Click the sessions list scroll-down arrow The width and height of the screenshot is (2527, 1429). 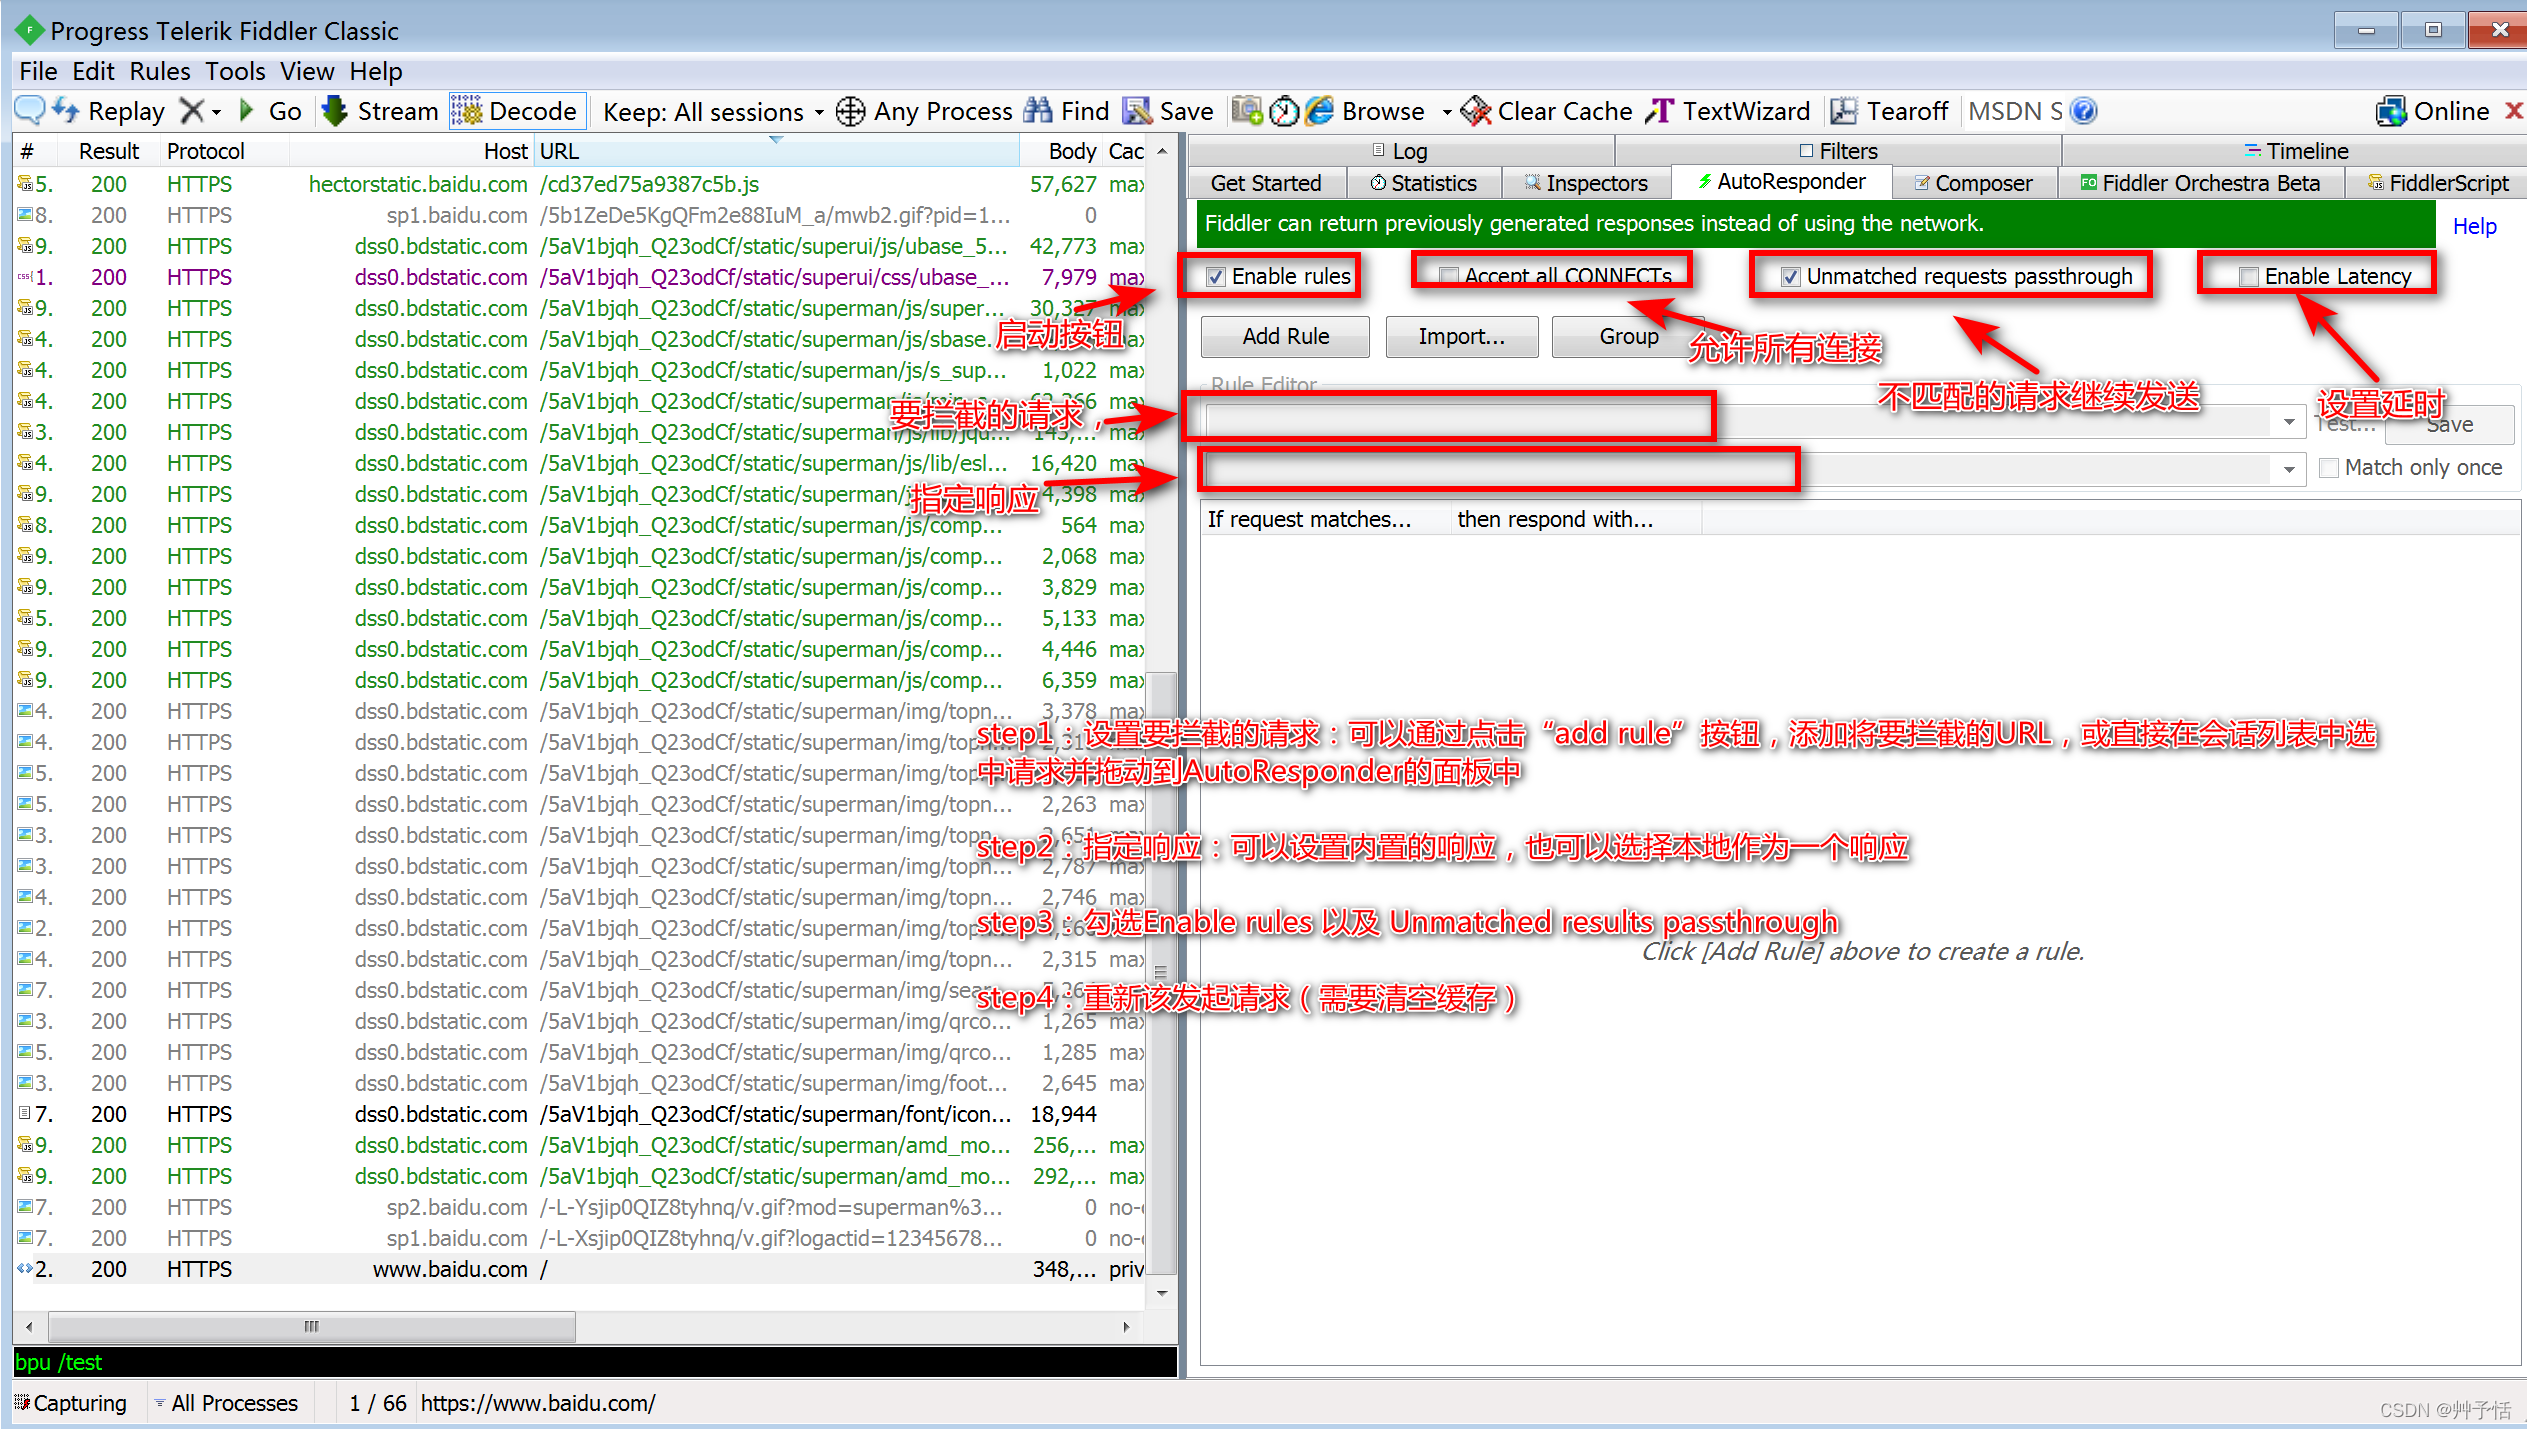click(x=1162, y=1292)
